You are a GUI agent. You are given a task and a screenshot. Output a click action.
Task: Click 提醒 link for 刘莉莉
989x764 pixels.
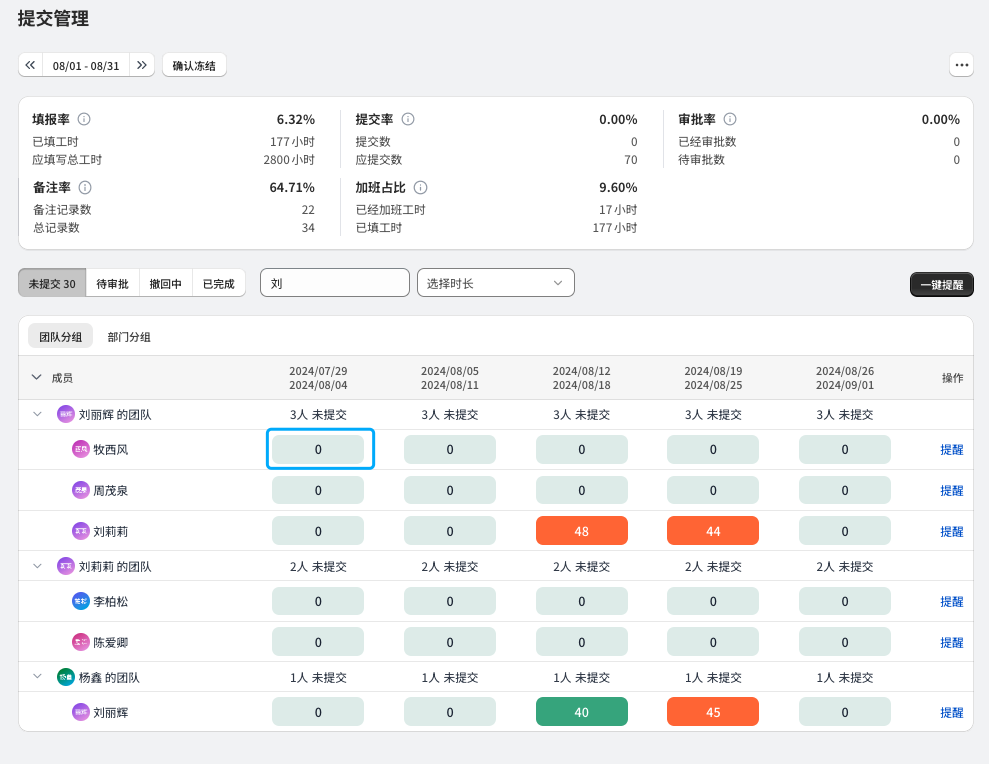pyautogui.click(x=951, y=531)
